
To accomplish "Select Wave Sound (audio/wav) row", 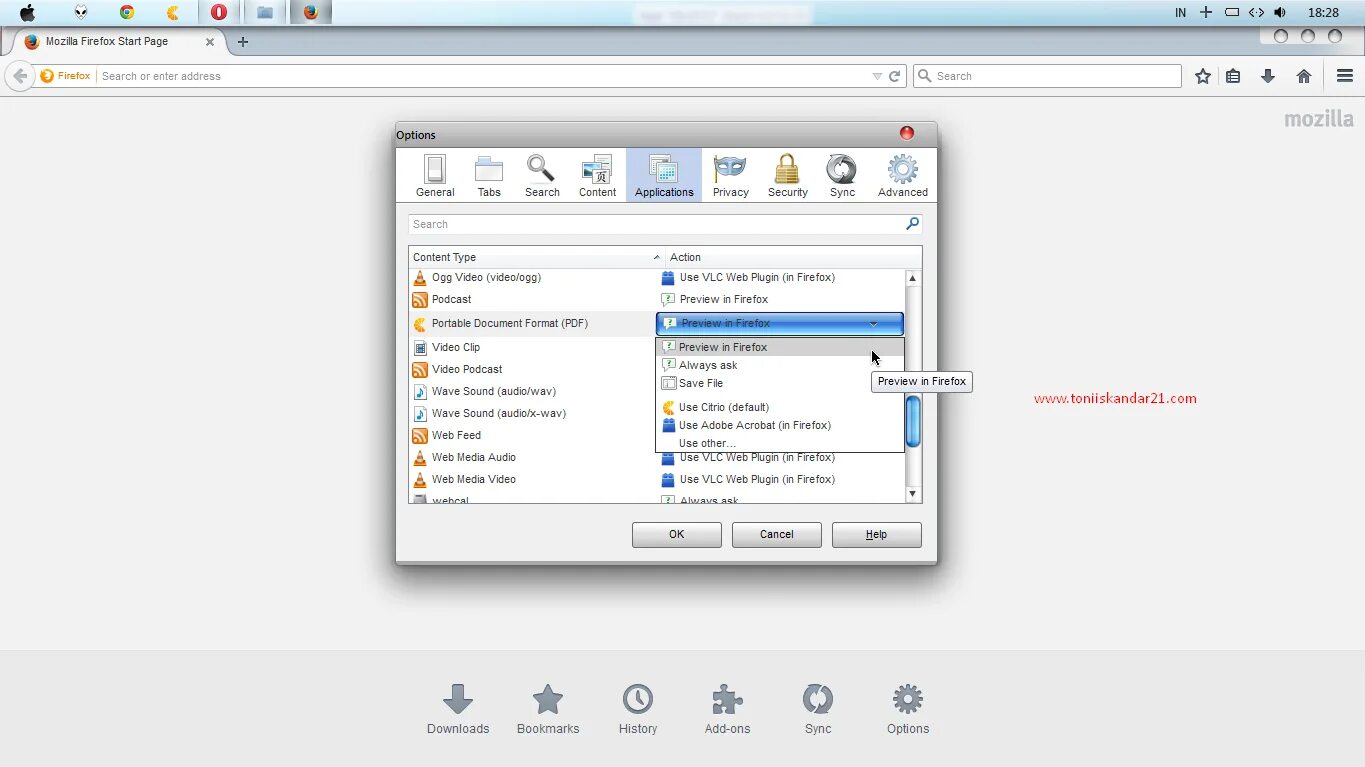I will [533, 391].
